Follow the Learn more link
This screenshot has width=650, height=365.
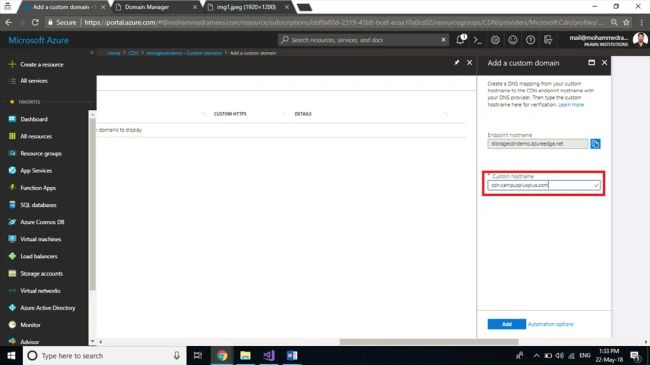point(571,105)
